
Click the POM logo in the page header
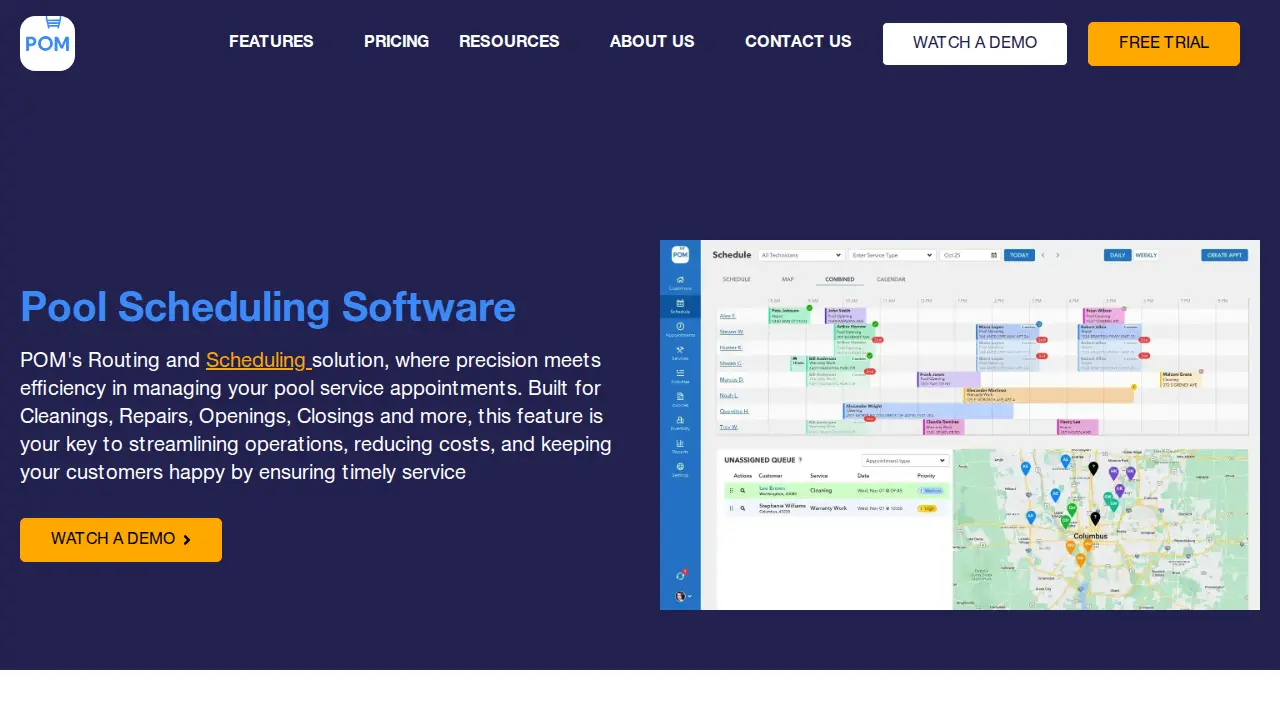tap(47, 43)
